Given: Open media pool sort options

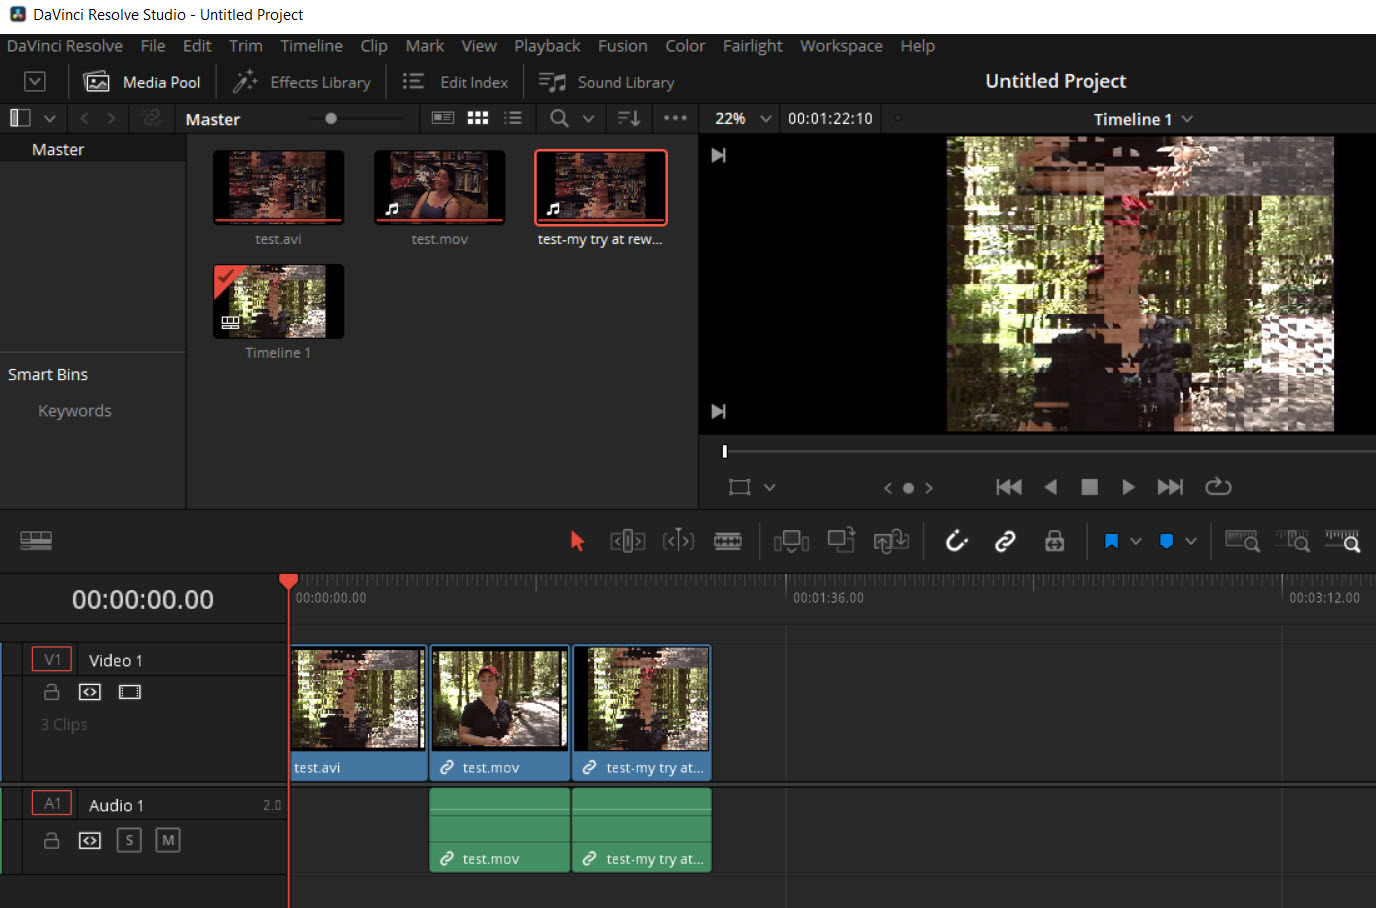Looking at the screenshot, I should 629,118.
